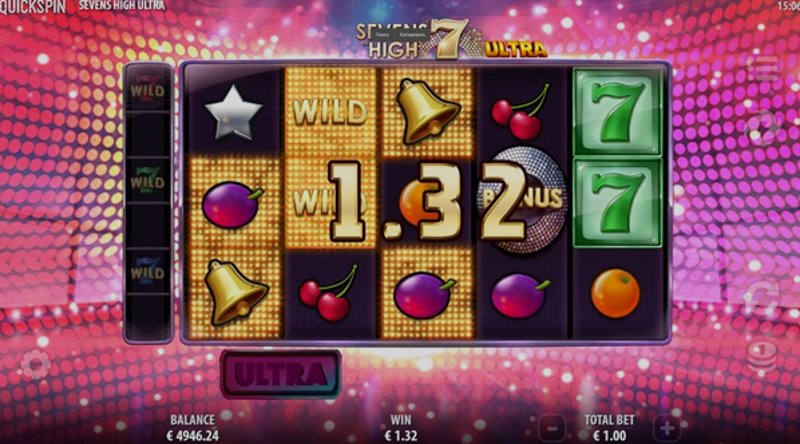The height and width of the screenshot is (444, 800).
Task: Click the autoplay circular icon
Action: click(x=763, y=128)
